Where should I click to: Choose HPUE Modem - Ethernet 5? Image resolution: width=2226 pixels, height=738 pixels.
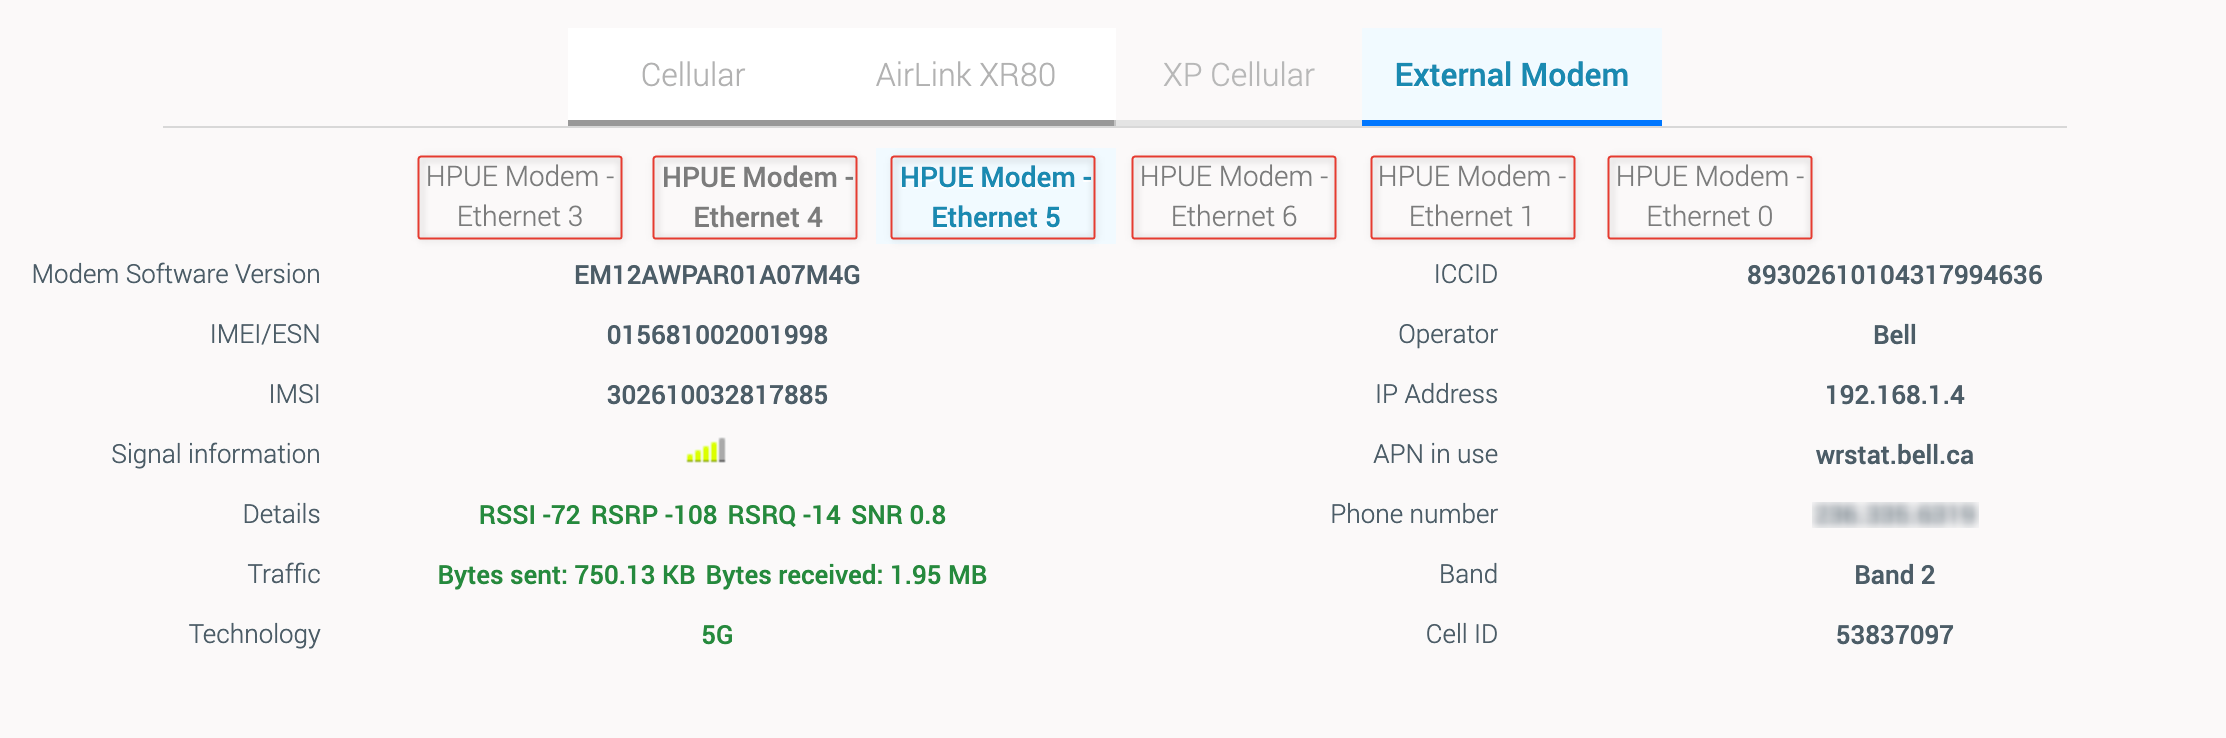click(x=994, y=197)
